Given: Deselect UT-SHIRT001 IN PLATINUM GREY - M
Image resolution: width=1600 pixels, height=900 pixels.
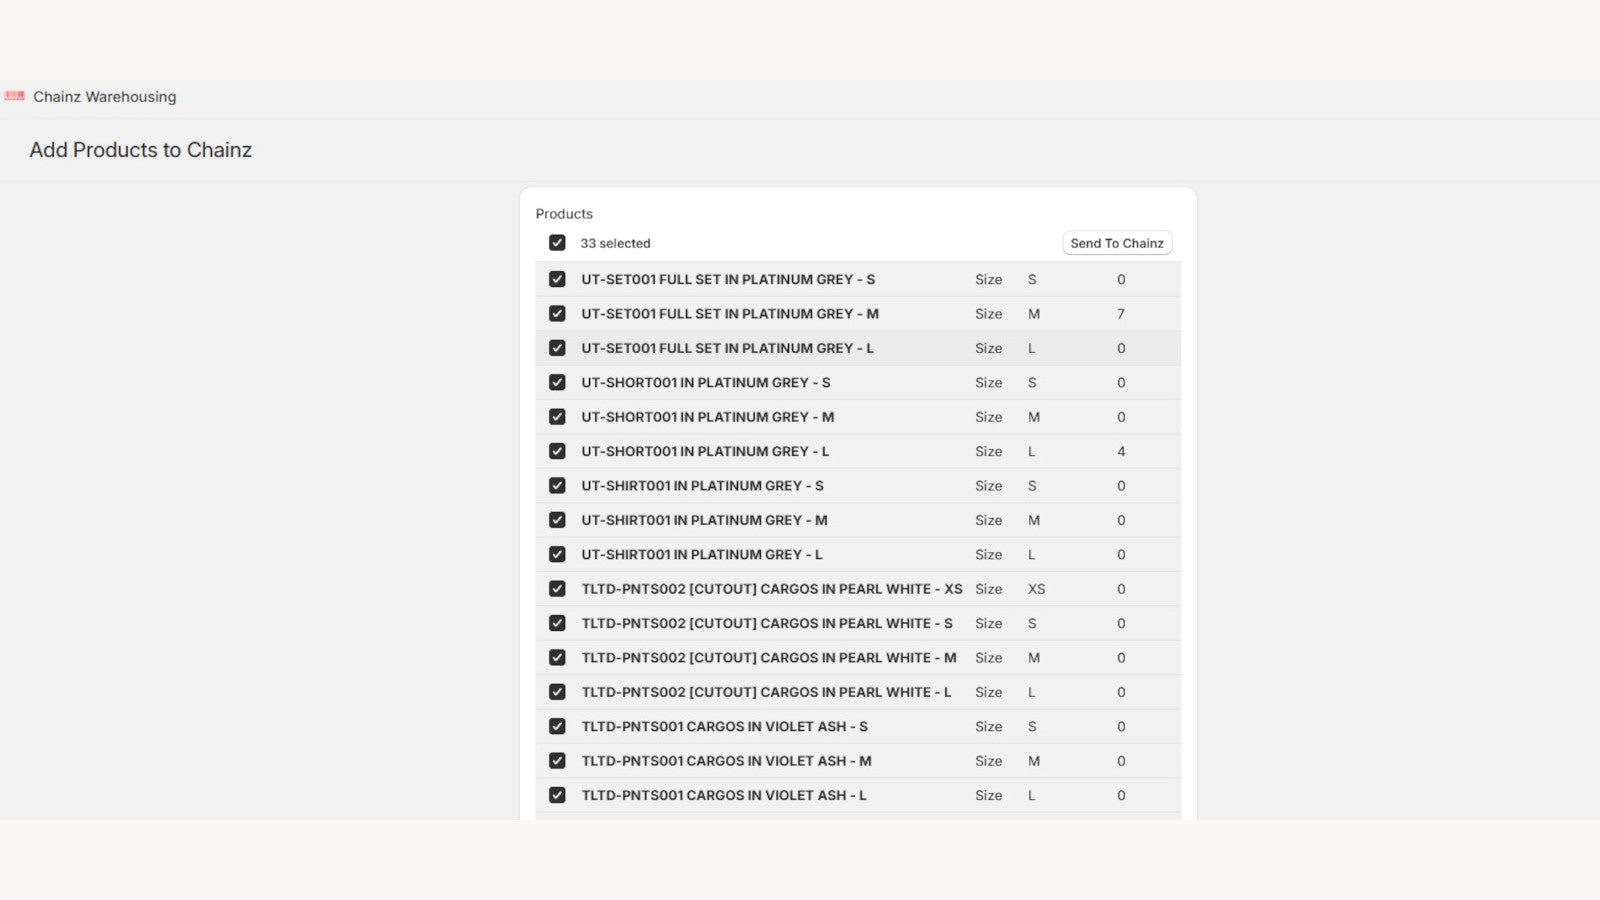Looking at the screenshot, I should [x=557, y=519].
